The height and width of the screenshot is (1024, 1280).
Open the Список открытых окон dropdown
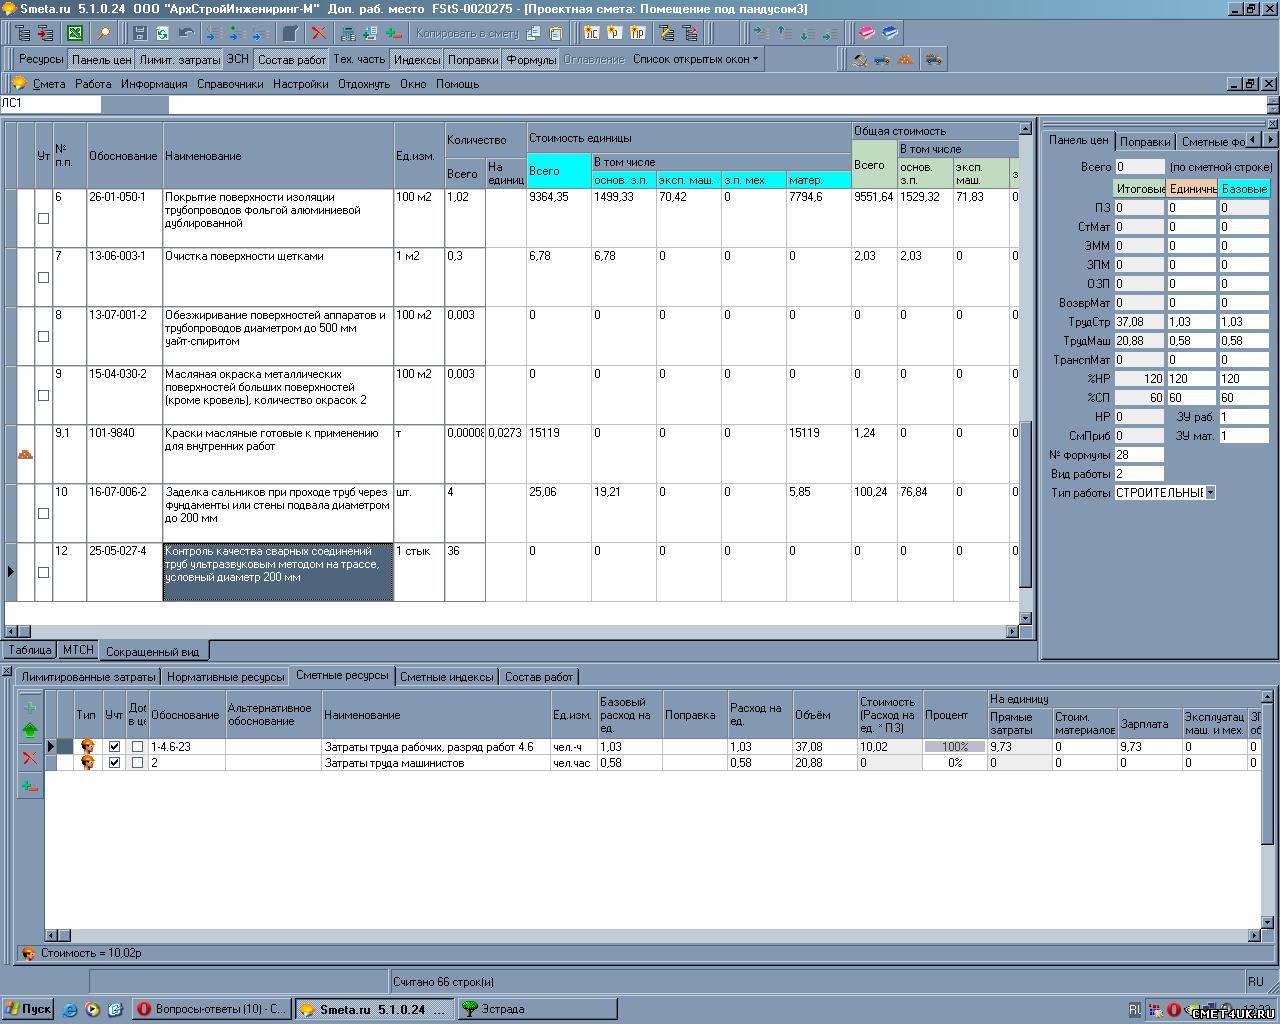click(695, 59)
